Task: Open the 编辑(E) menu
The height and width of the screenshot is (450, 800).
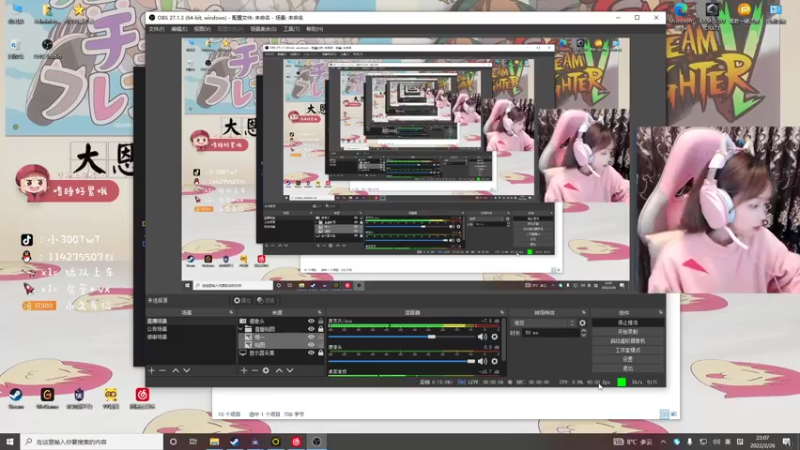Action: click(179, 29)
